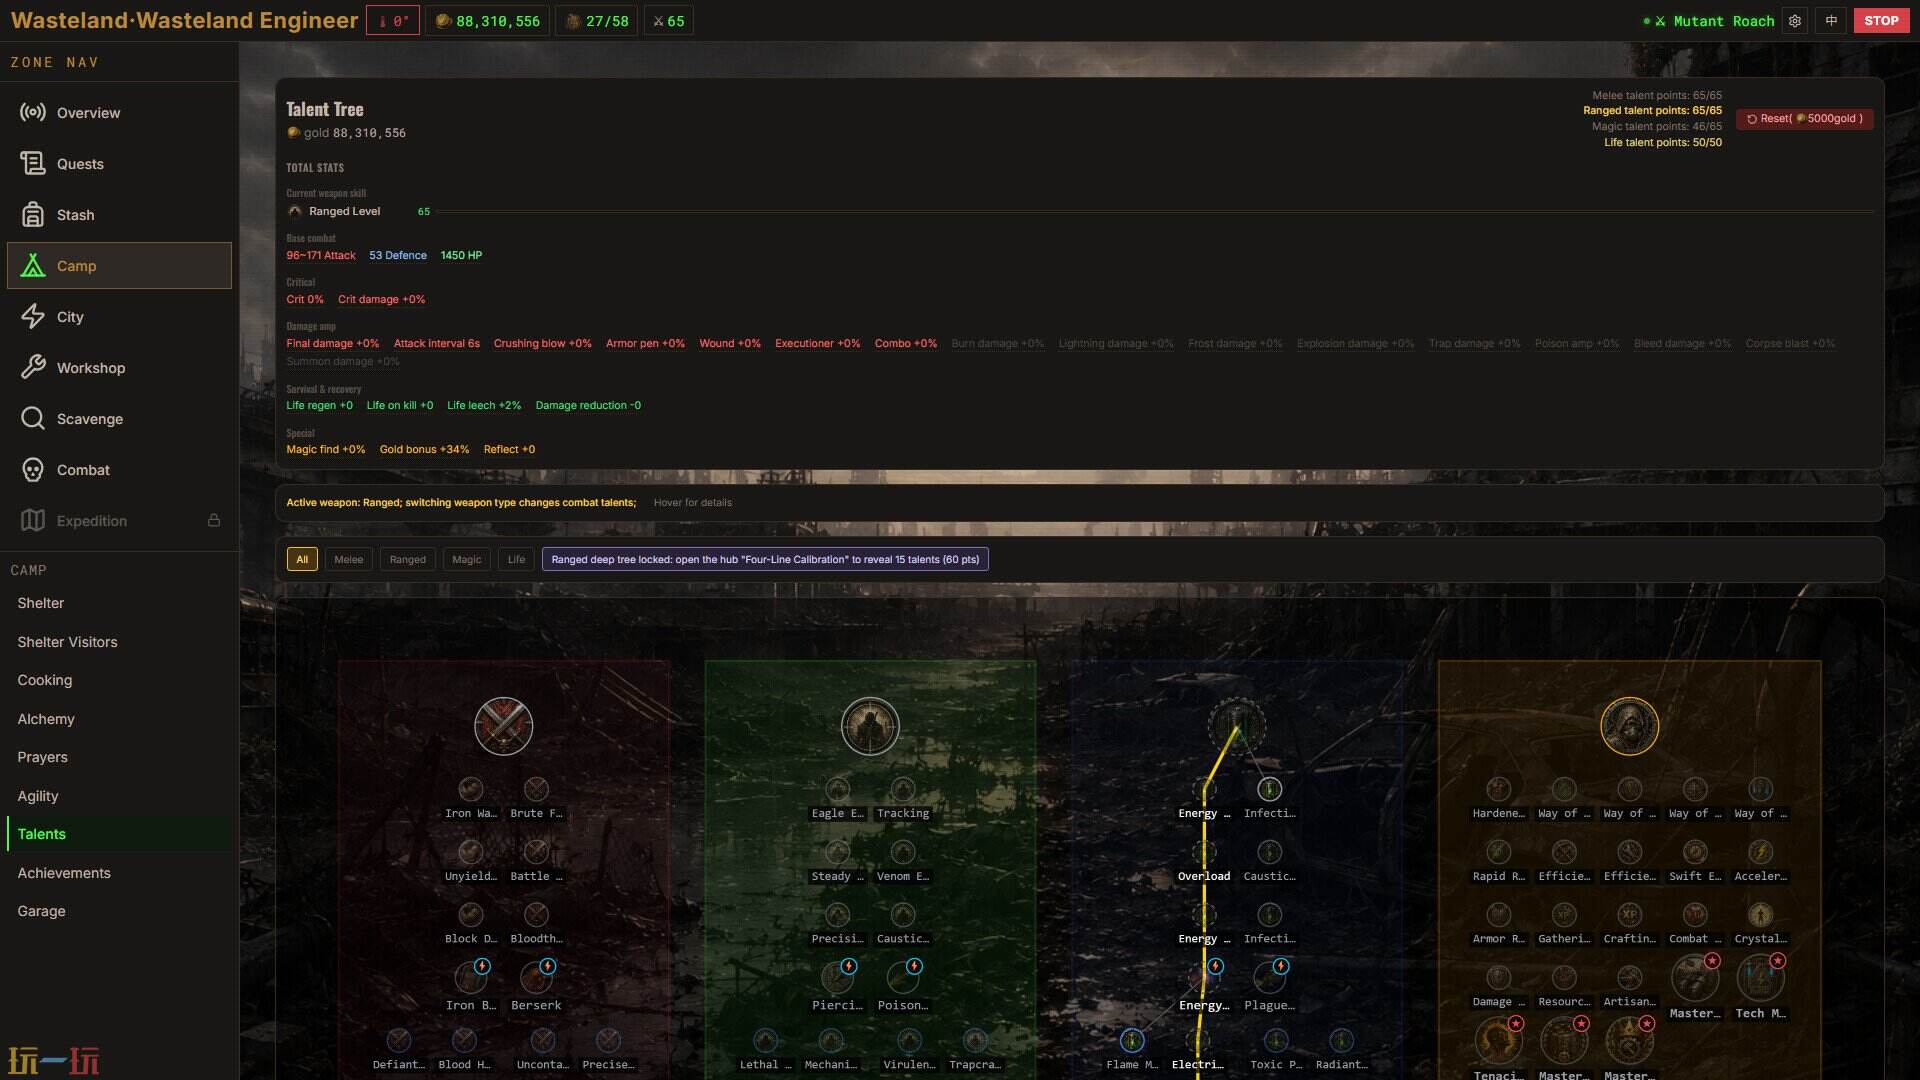Click the Quests scroll icon
The height and width of the screenshot is (1080, 1920).
33,164
